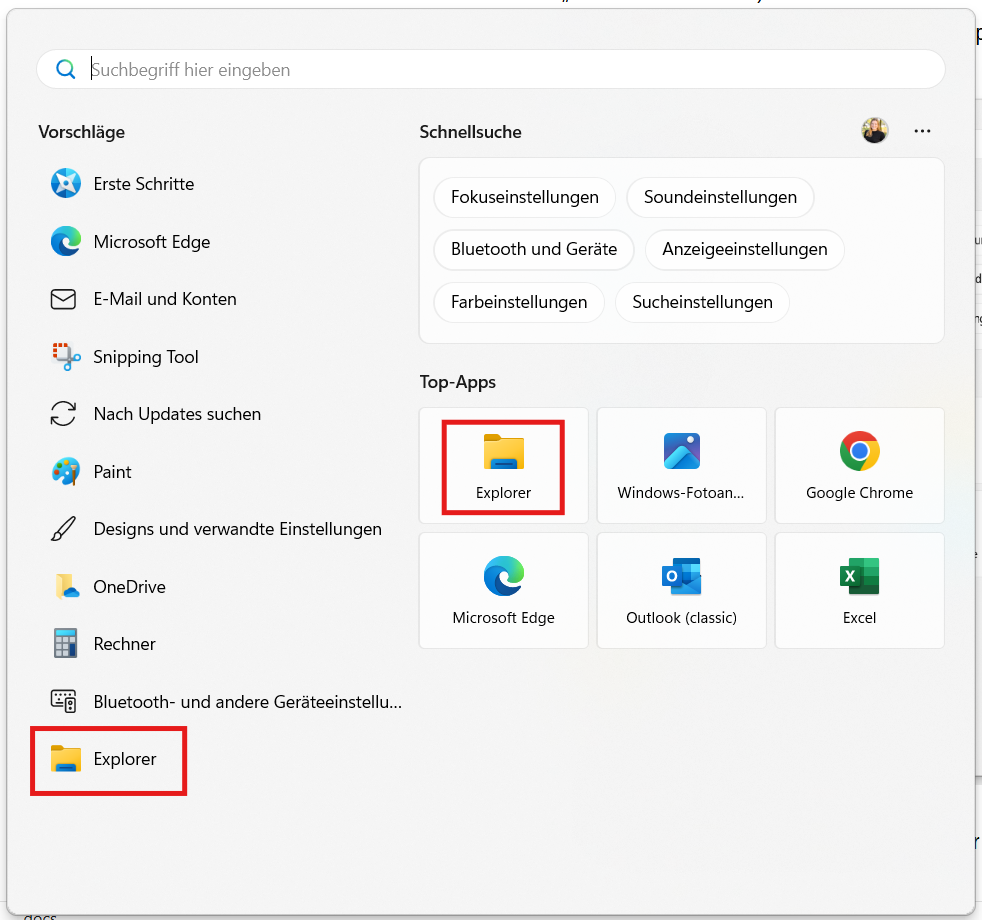Click the search magnifier icon

66,69
